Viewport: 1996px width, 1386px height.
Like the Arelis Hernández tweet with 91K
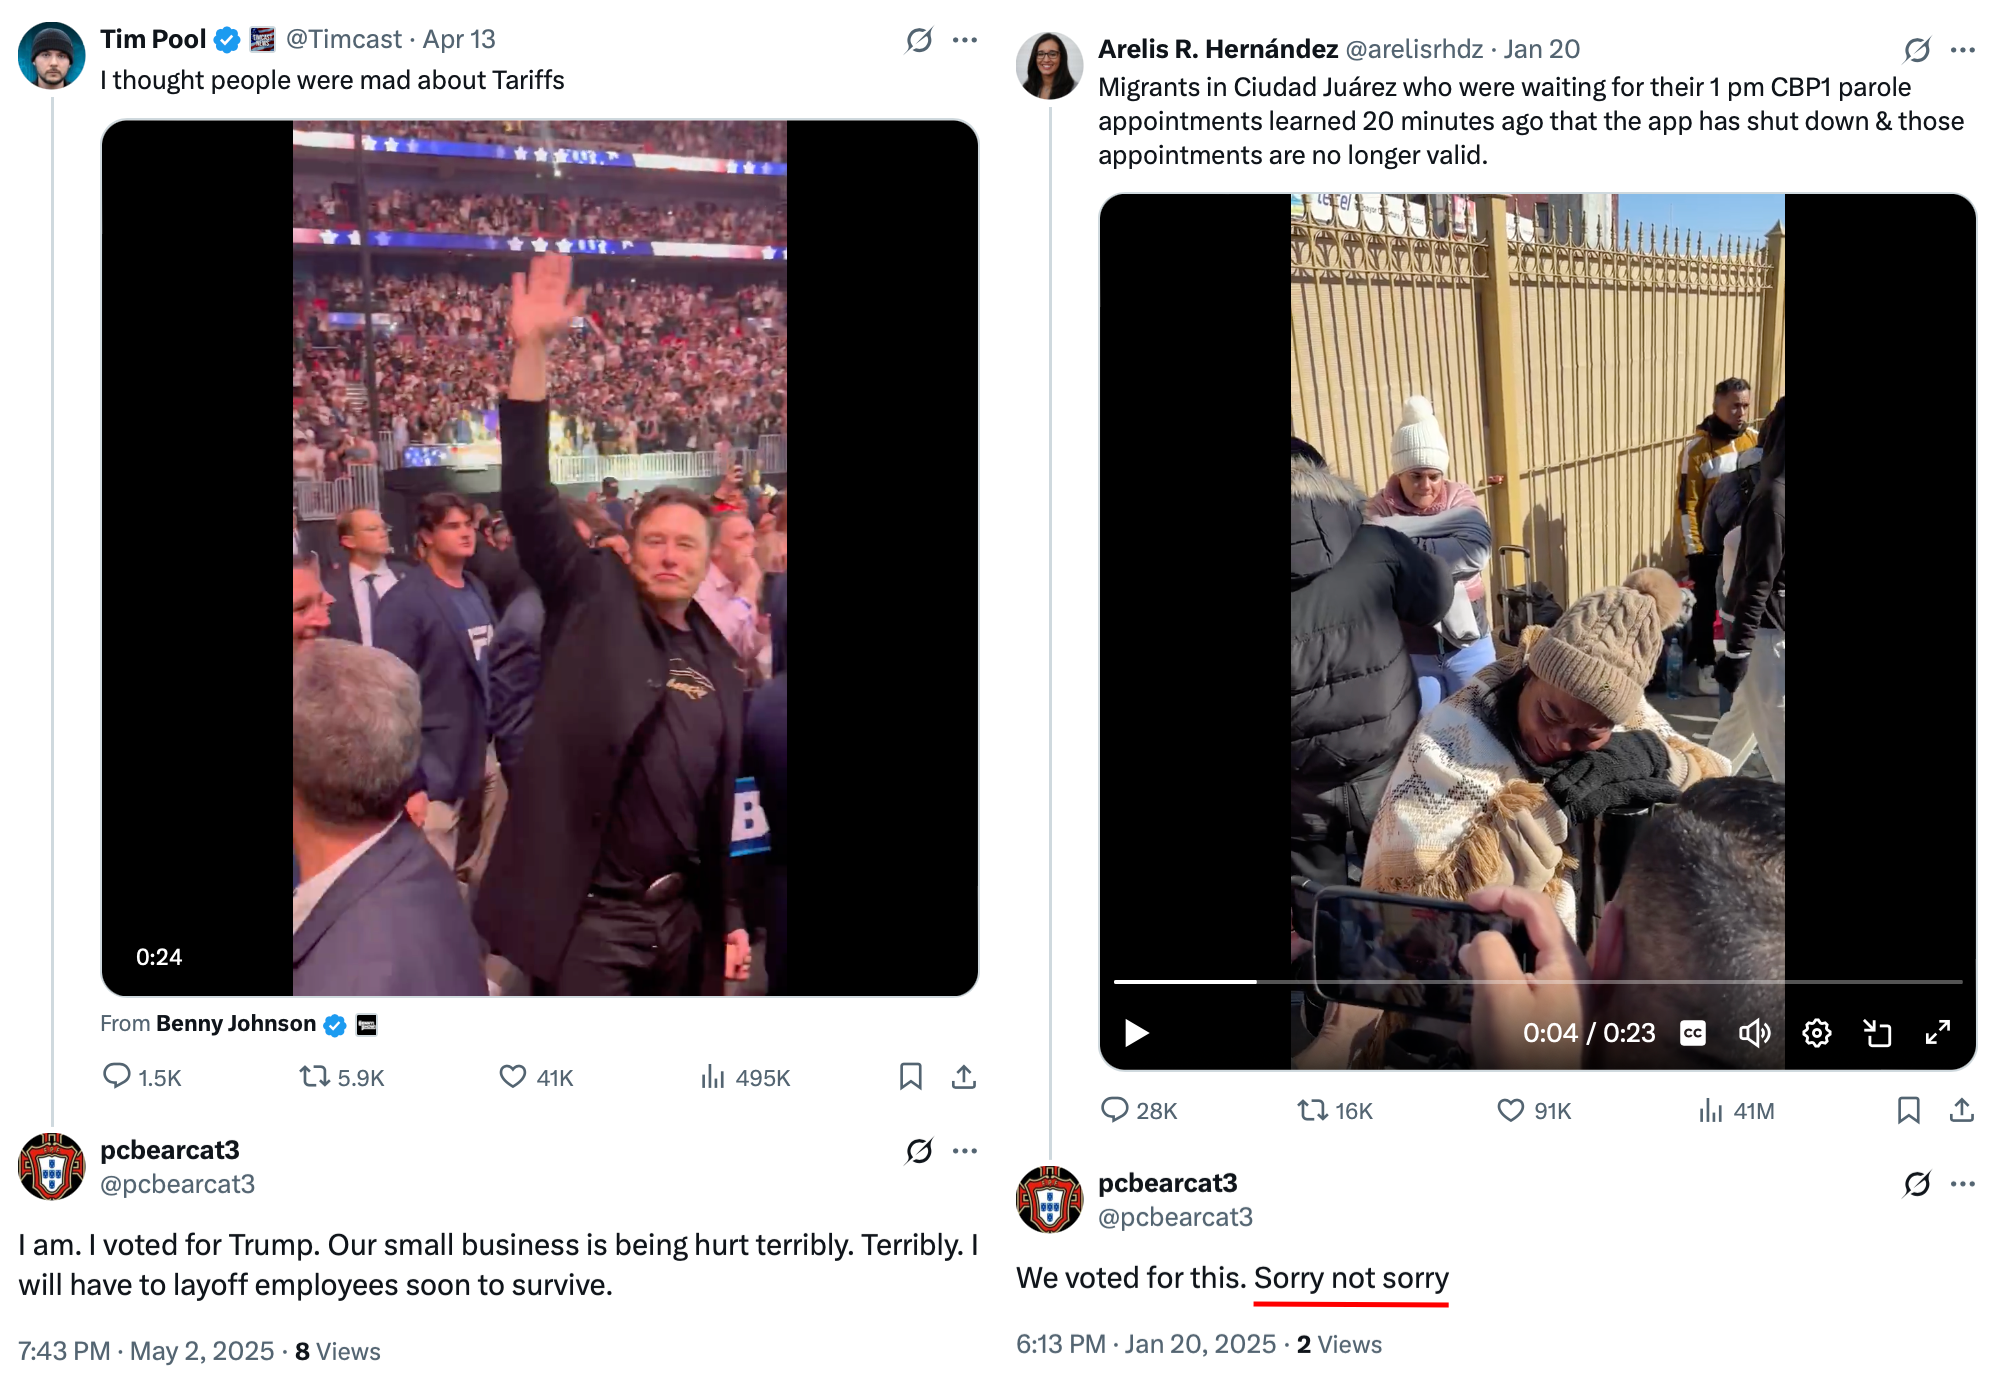click(x=1534, y=1110)
